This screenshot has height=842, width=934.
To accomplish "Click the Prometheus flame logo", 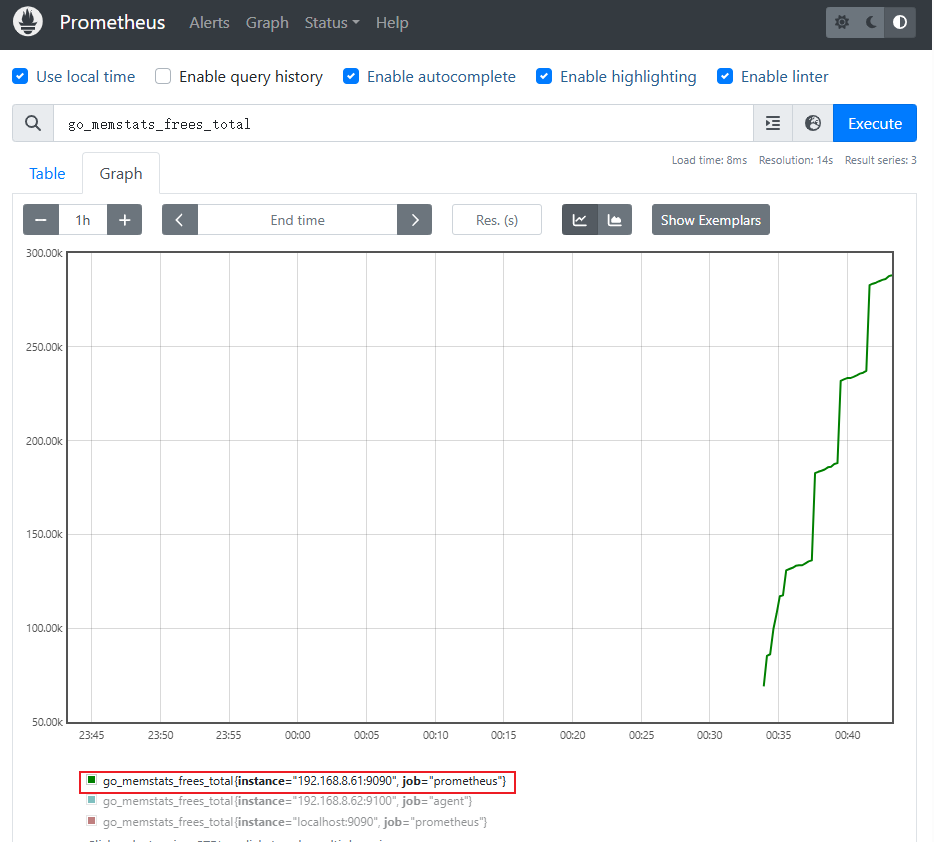I will tap(28, 22).
